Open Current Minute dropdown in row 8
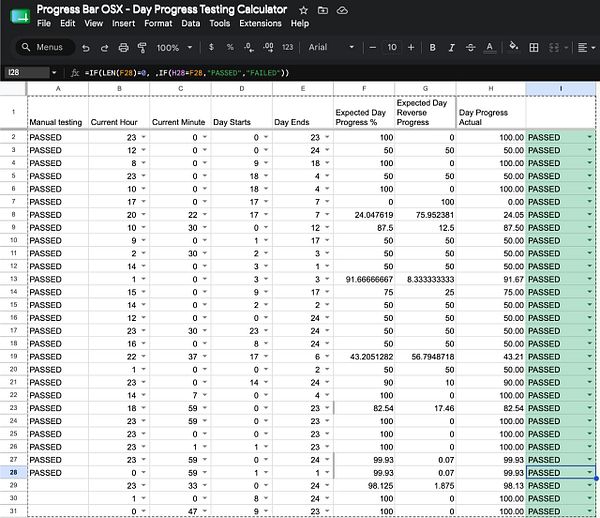The width and height of the screenshot is (600, 518). pos(205,214)
